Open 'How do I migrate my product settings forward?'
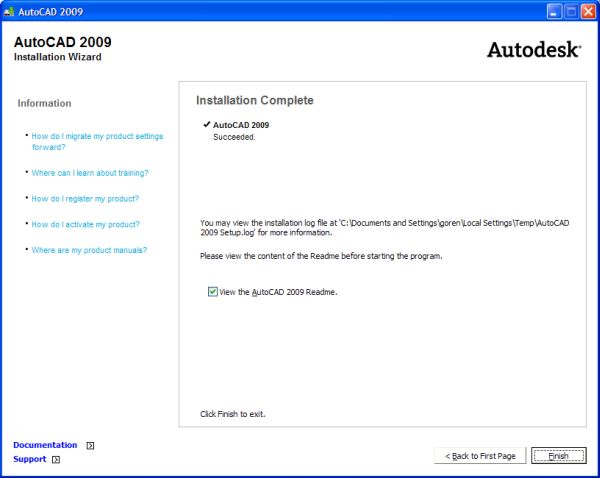Viewport: 600px width, 478px height. tap(97, 142)
